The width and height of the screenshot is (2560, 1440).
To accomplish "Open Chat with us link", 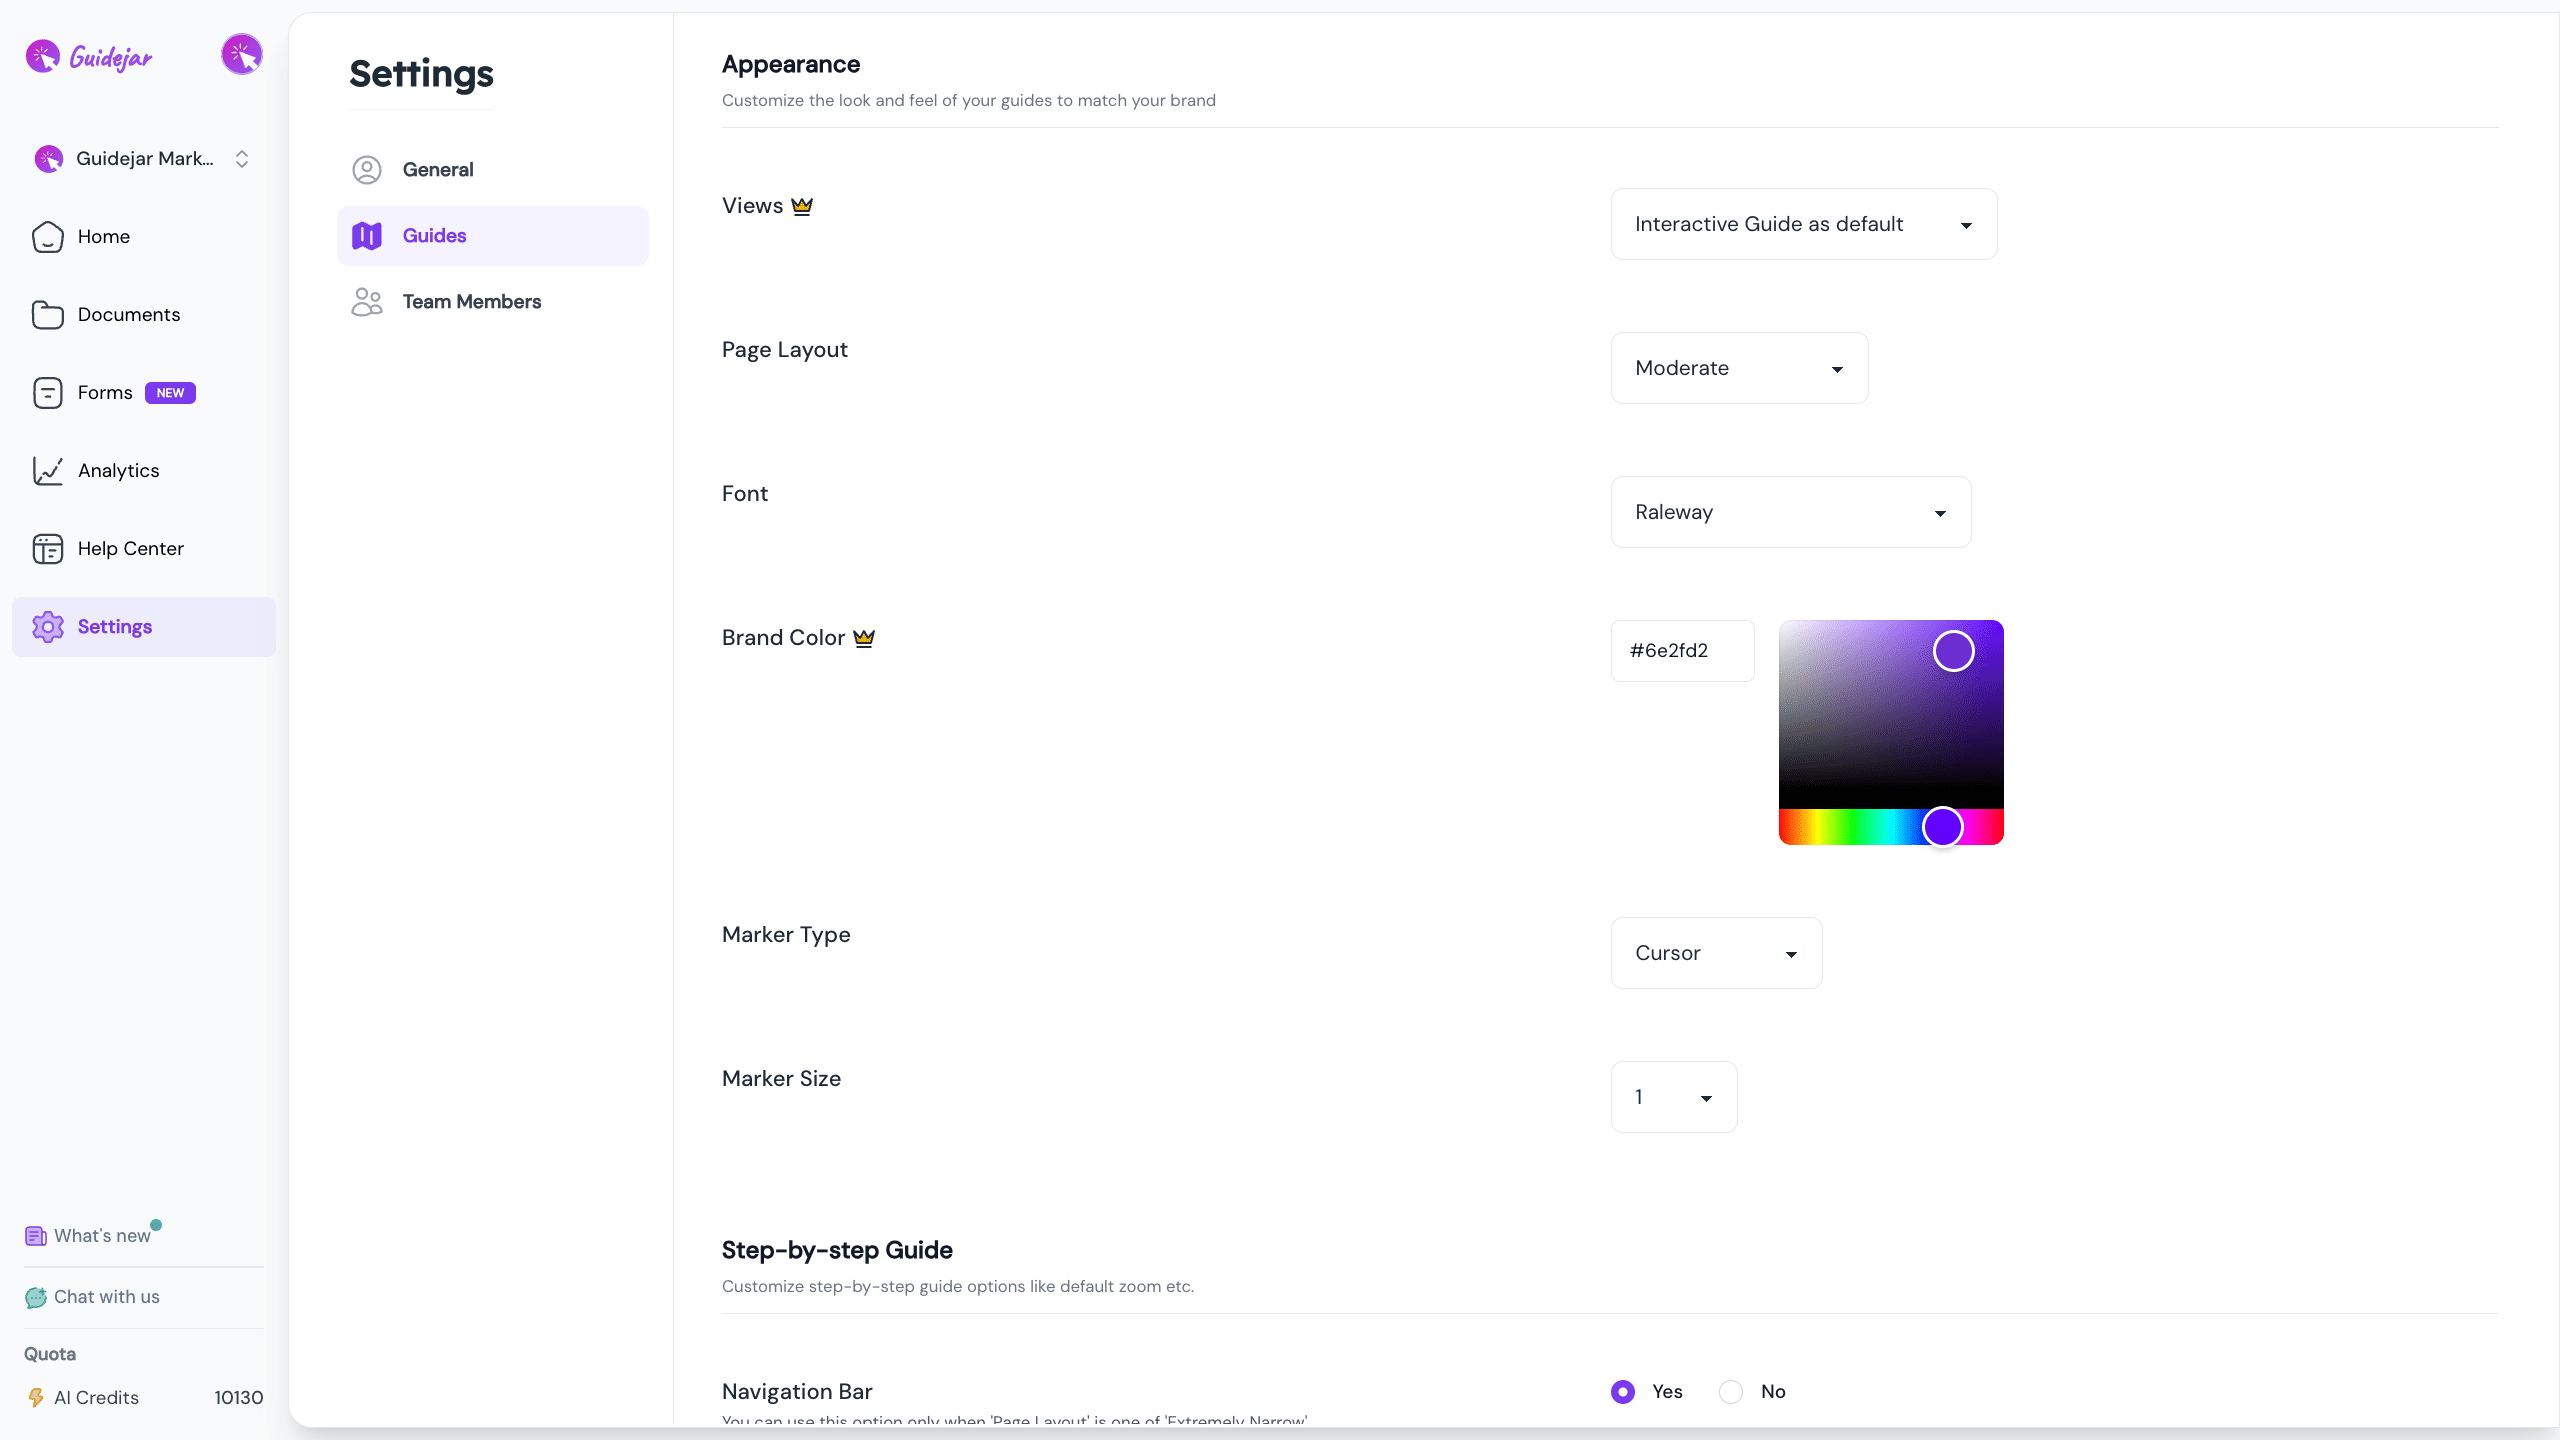I will [x=106, y=1297].
